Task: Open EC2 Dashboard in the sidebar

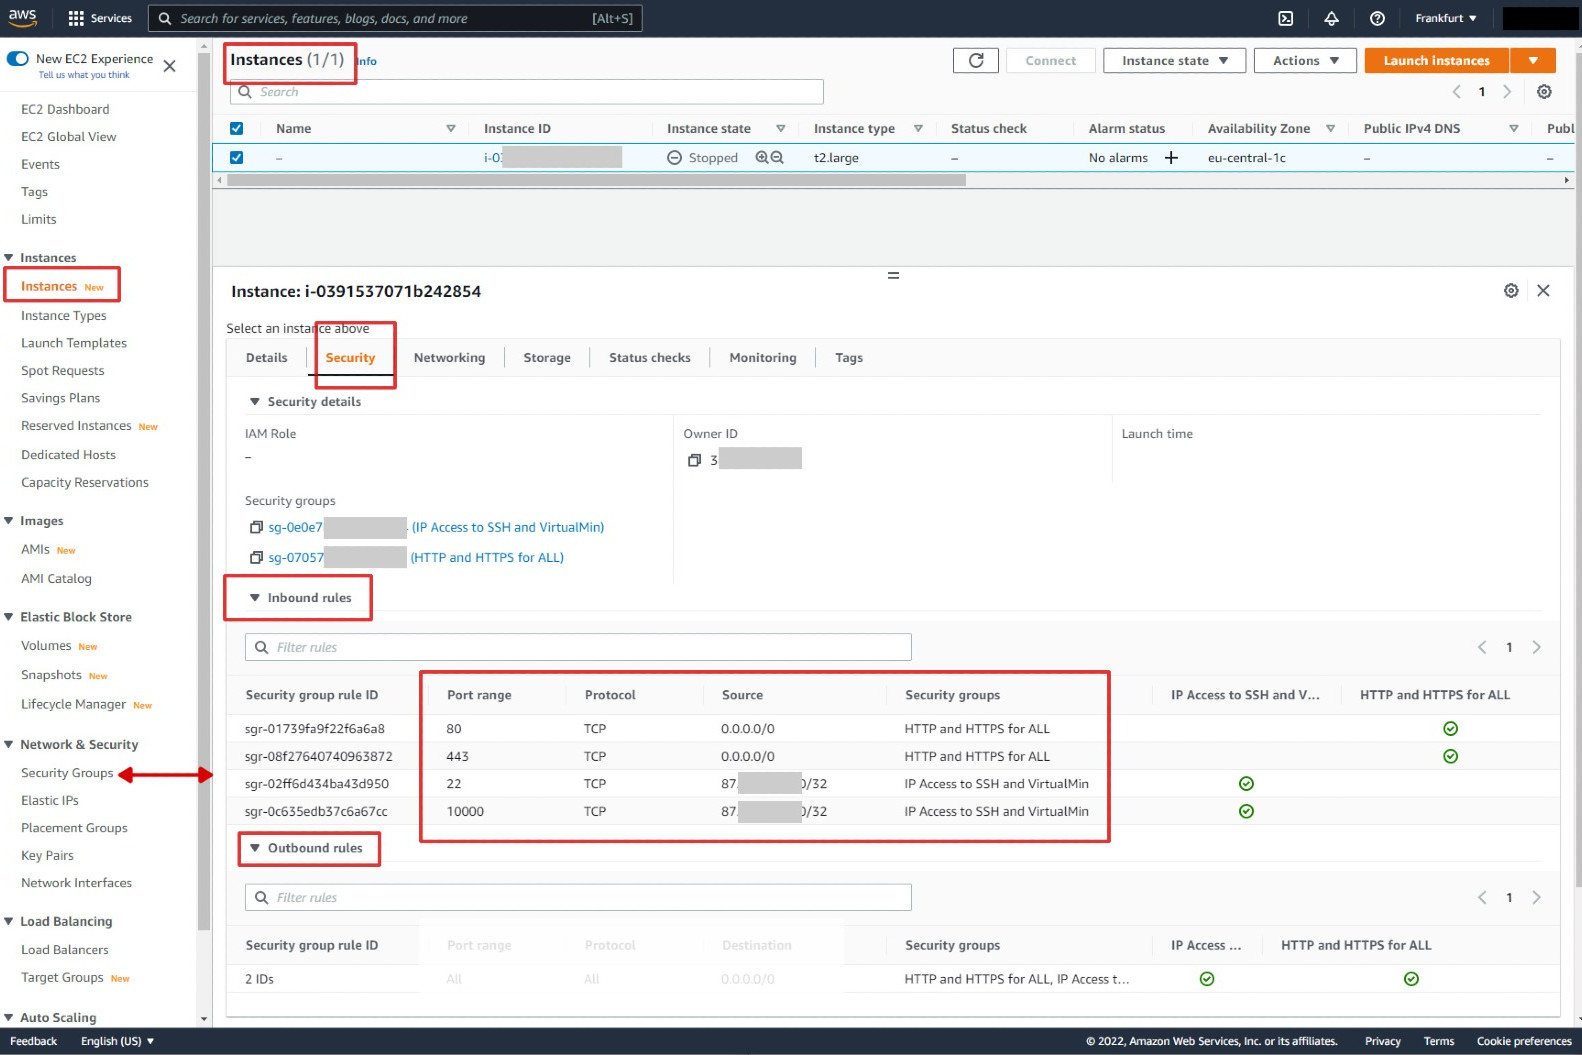Action: 65,109
